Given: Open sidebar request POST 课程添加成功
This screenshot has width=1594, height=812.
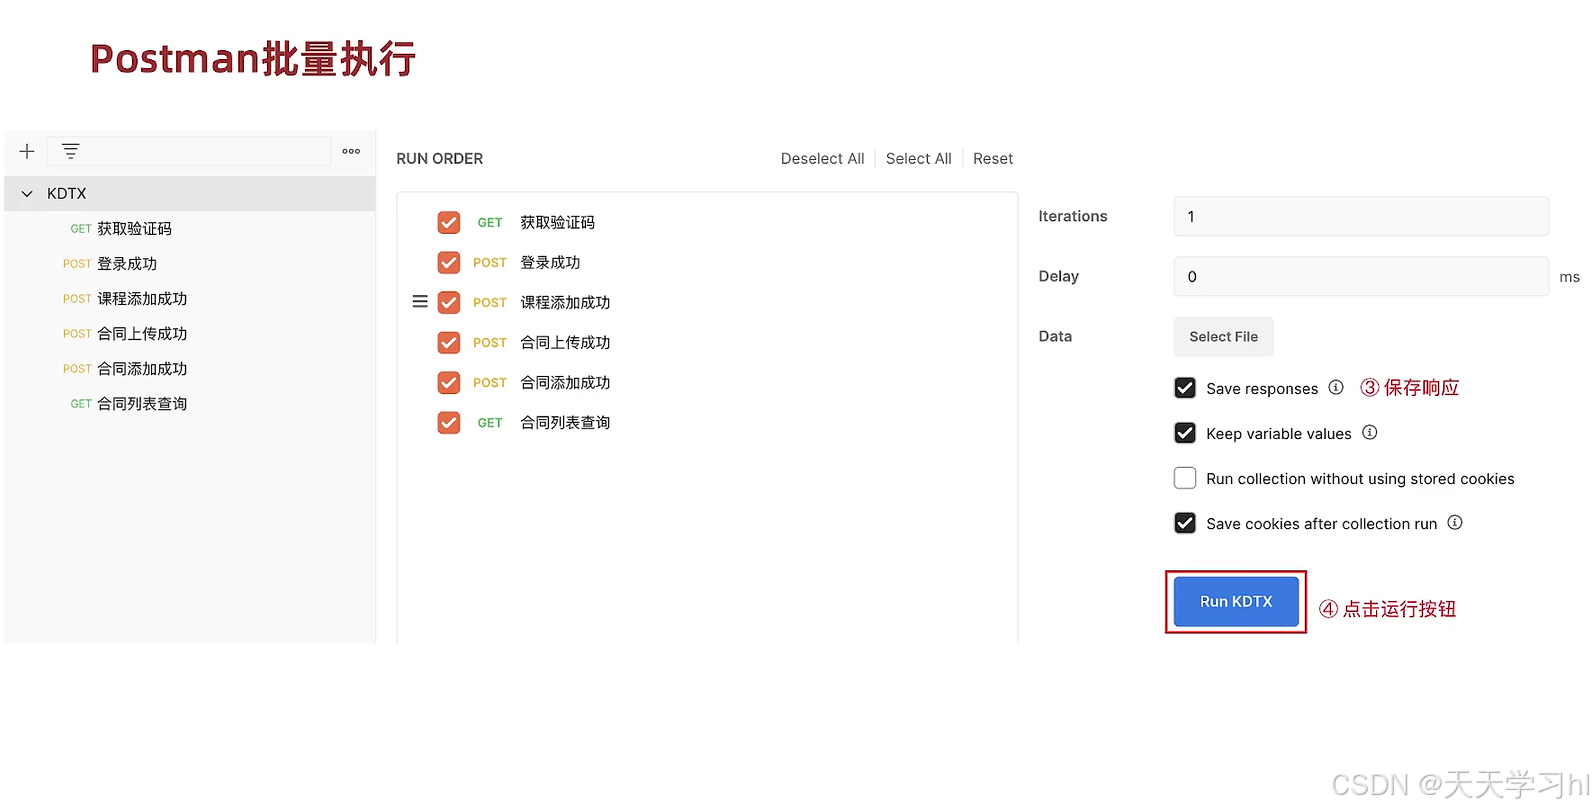Looking at the screenshot, I should coord(125,299).
